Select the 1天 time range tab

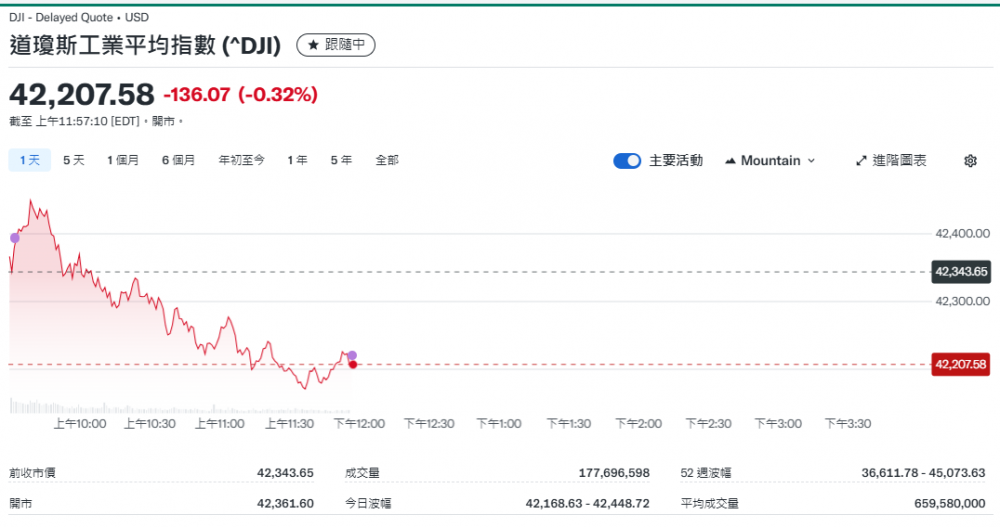29,160
